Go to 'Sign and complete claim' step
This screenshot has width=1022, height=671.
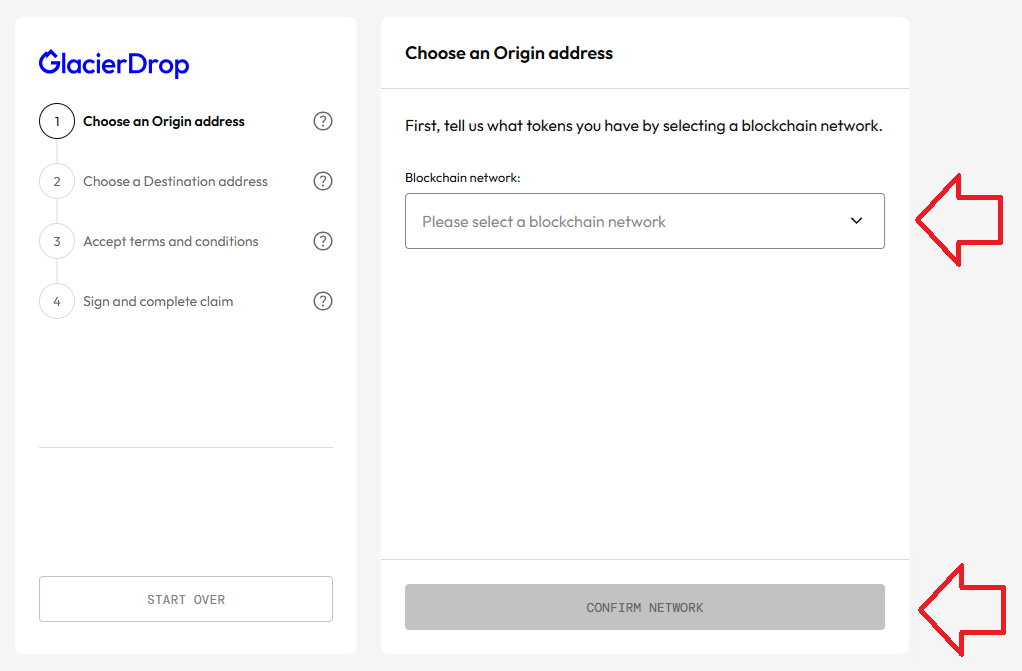pyautogui.click(x=158, y=301)
